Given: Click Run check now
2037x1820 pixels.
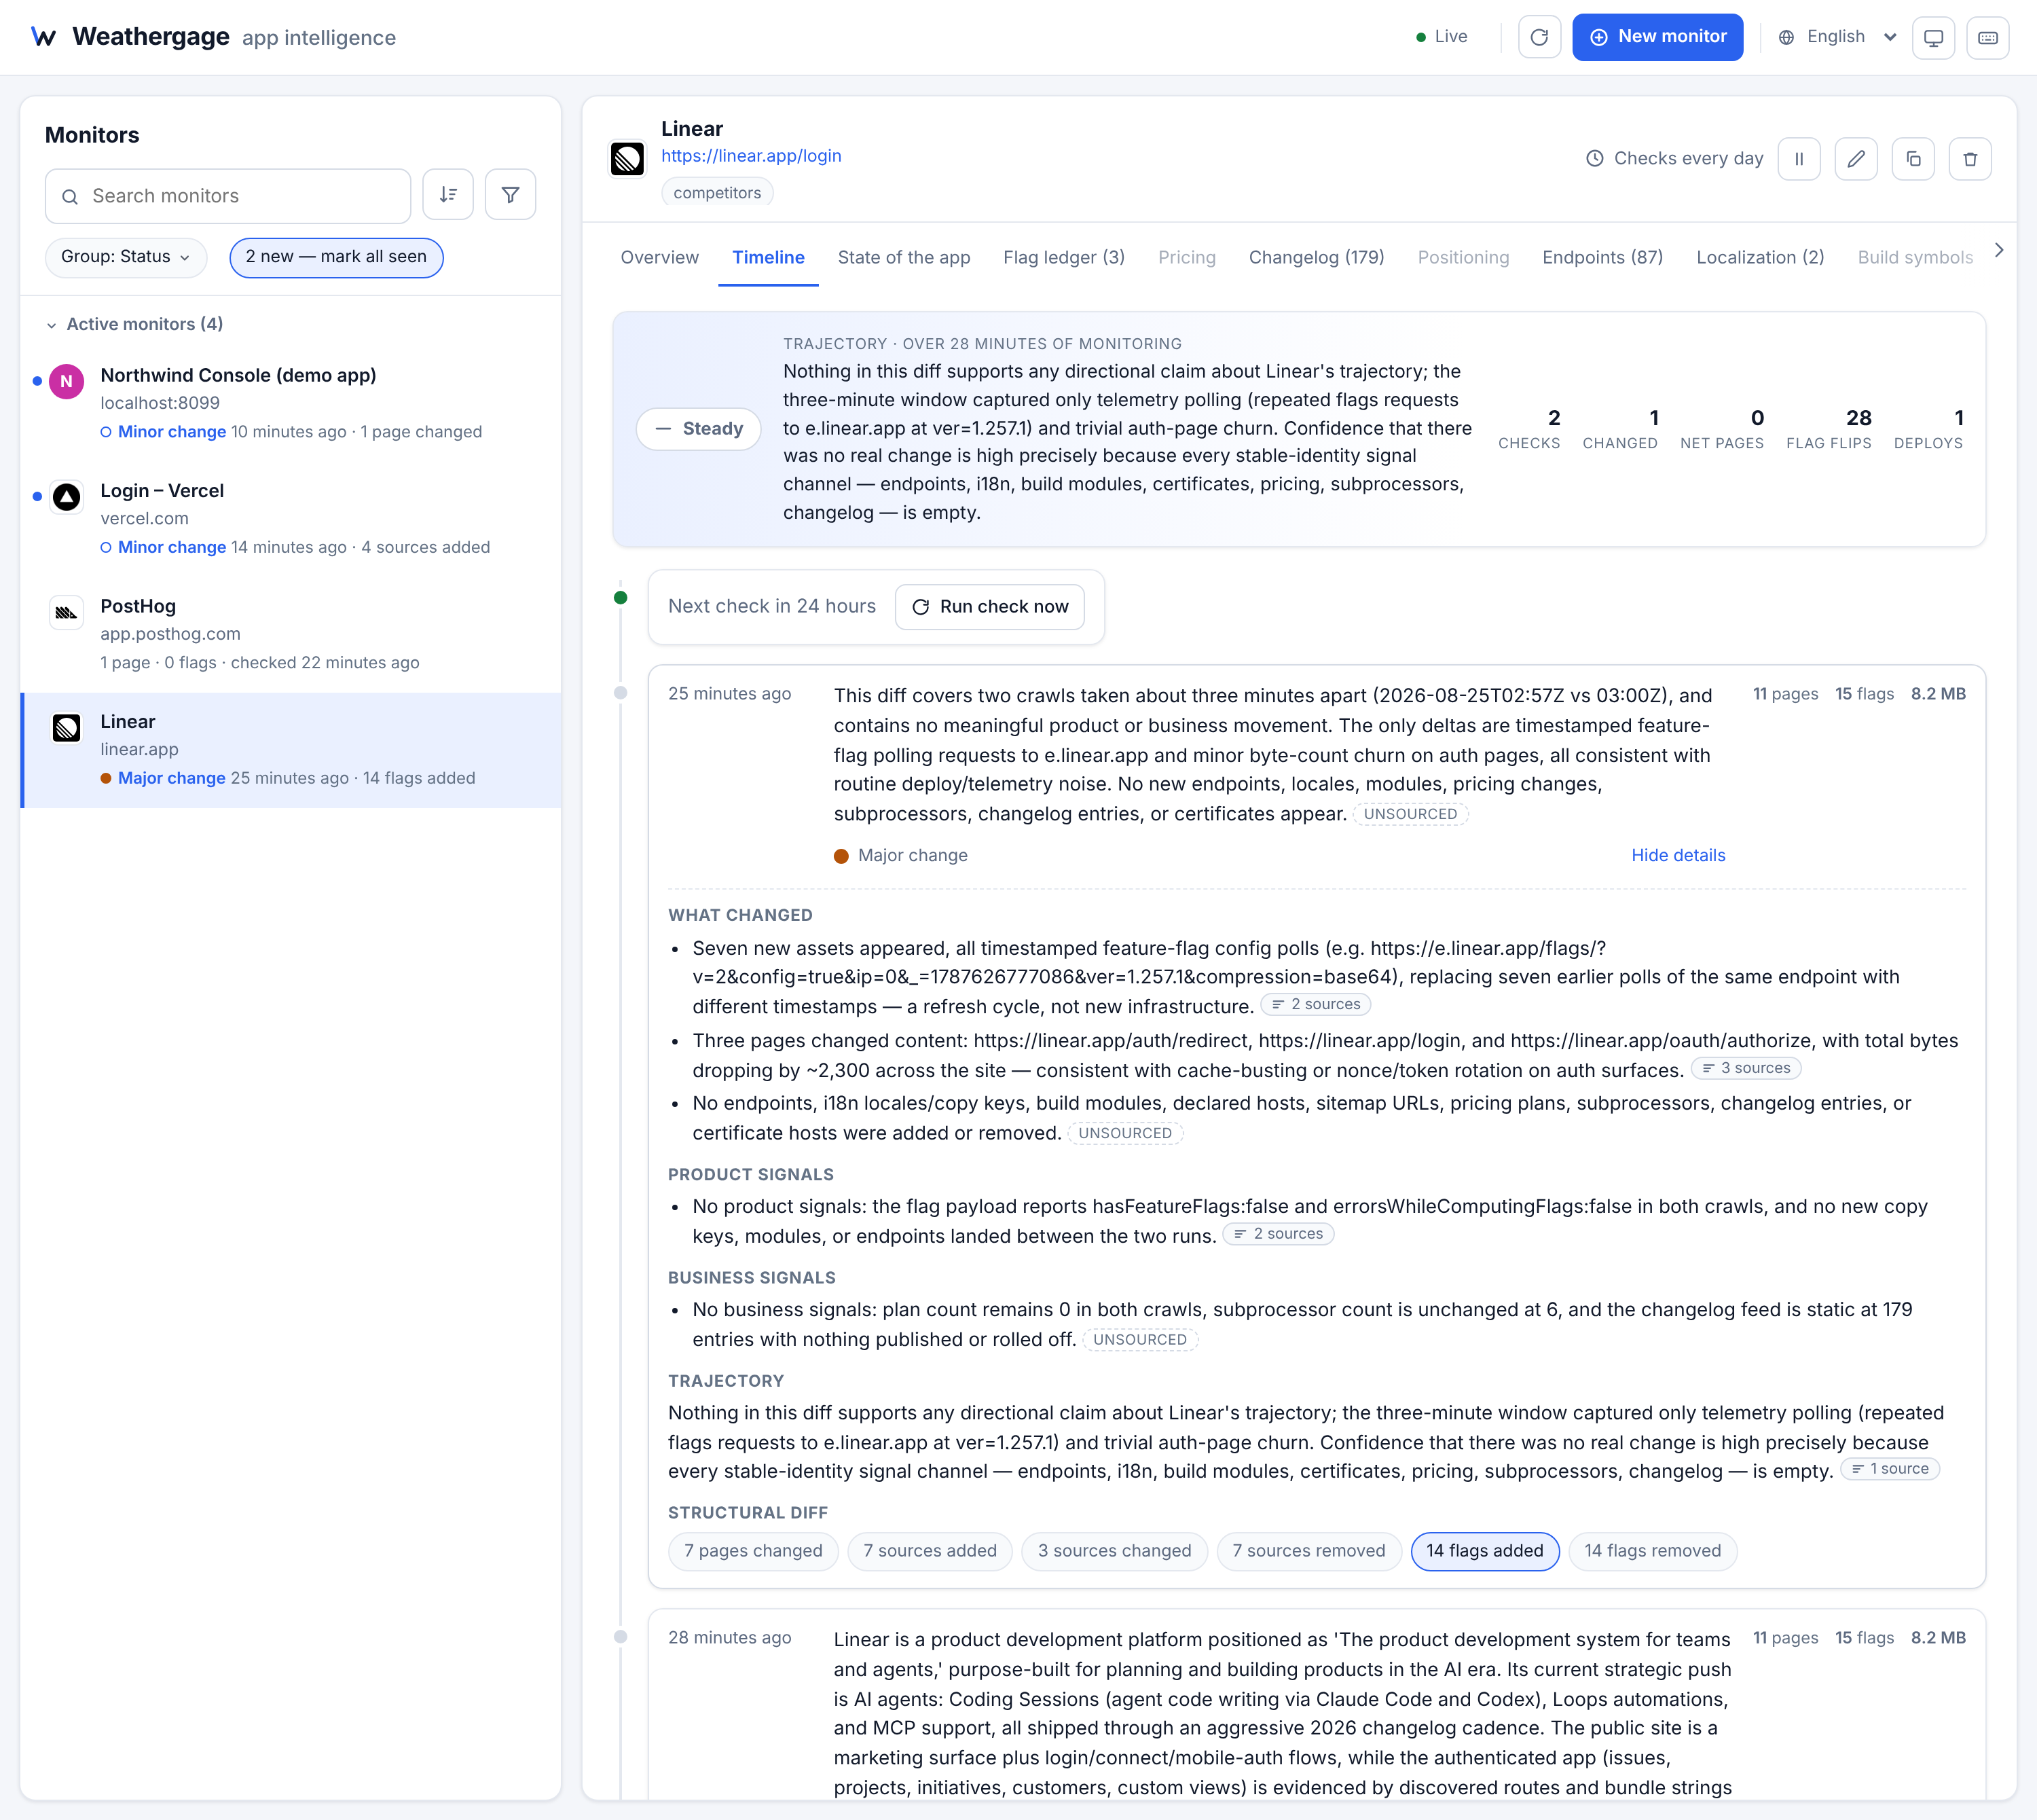Looking at the screenshot, I should click(x=989, y=607).
